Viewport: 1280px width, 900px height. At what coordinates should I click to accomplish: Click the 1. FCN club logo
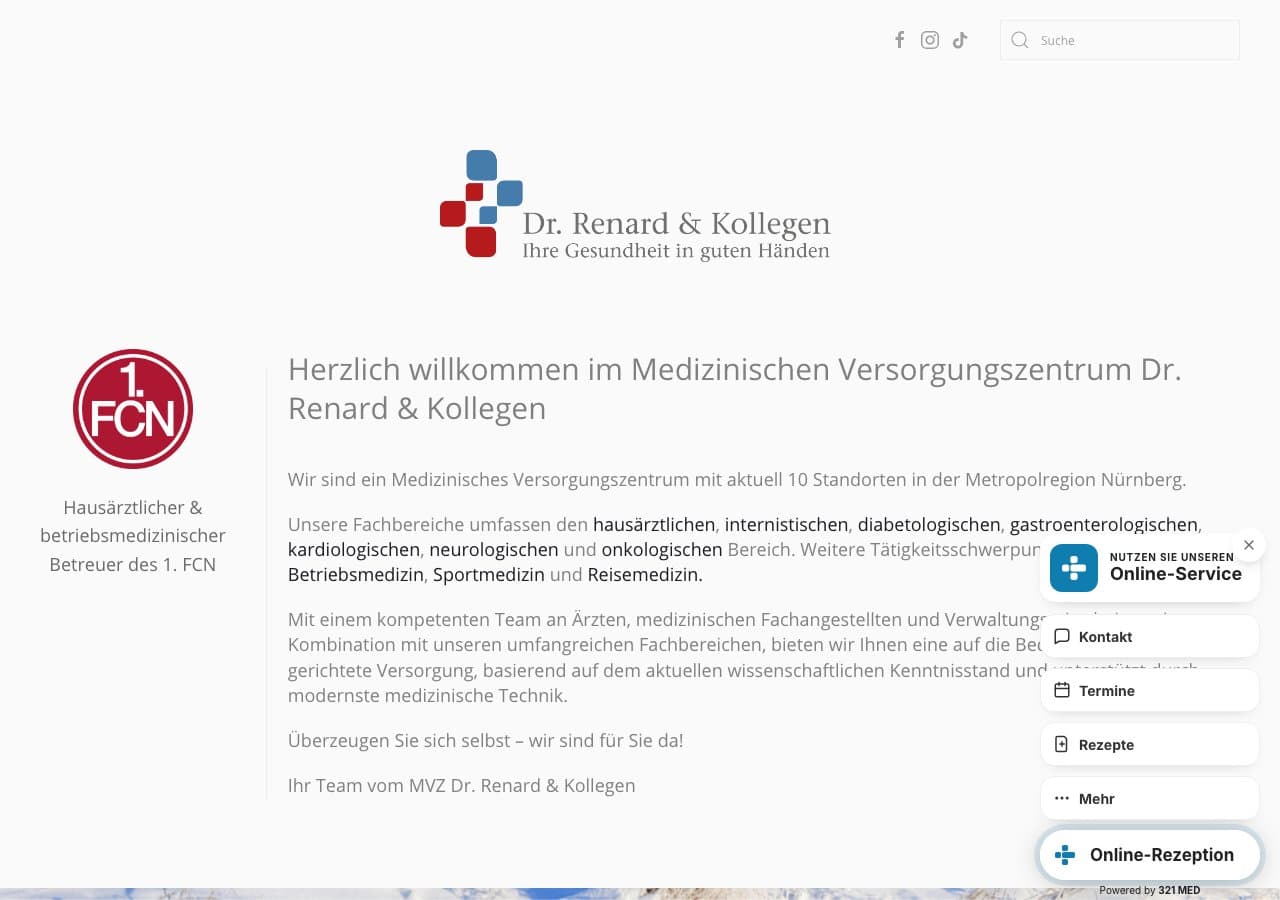coord(133,408)
